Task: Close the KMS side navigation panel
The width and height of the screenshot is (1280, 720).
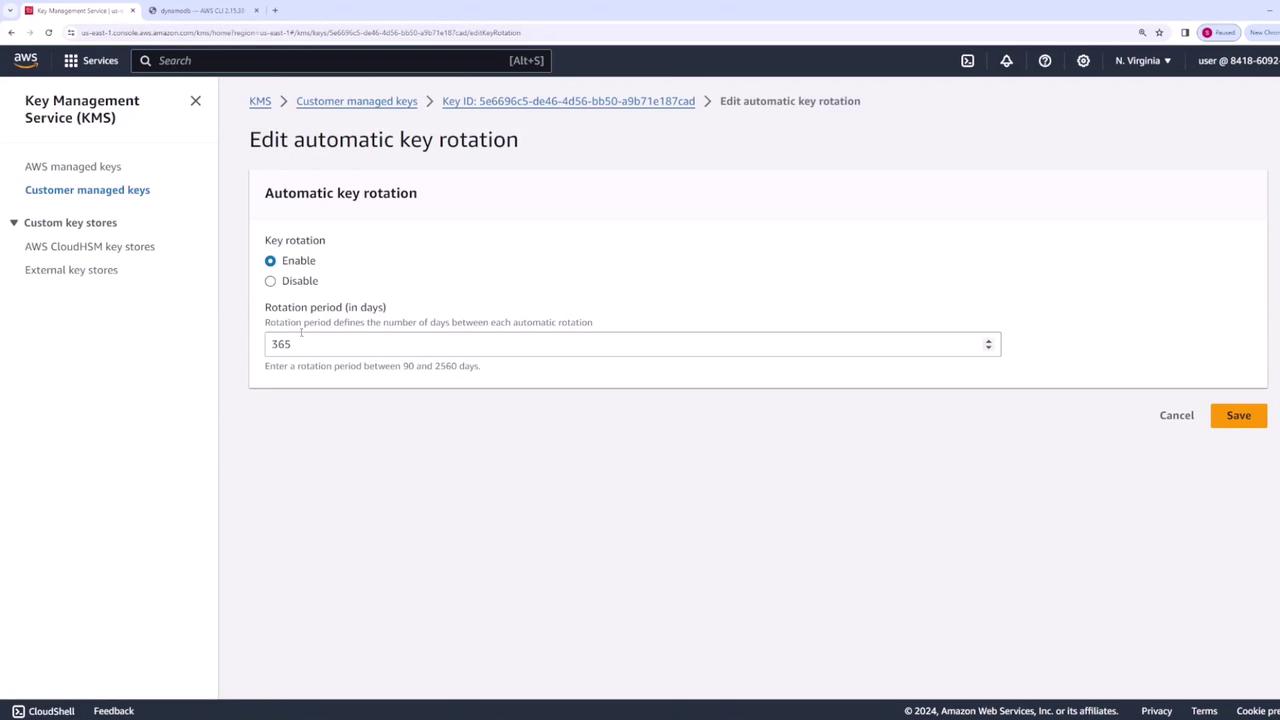Action: pyautogui.click(x=195, y=101)
